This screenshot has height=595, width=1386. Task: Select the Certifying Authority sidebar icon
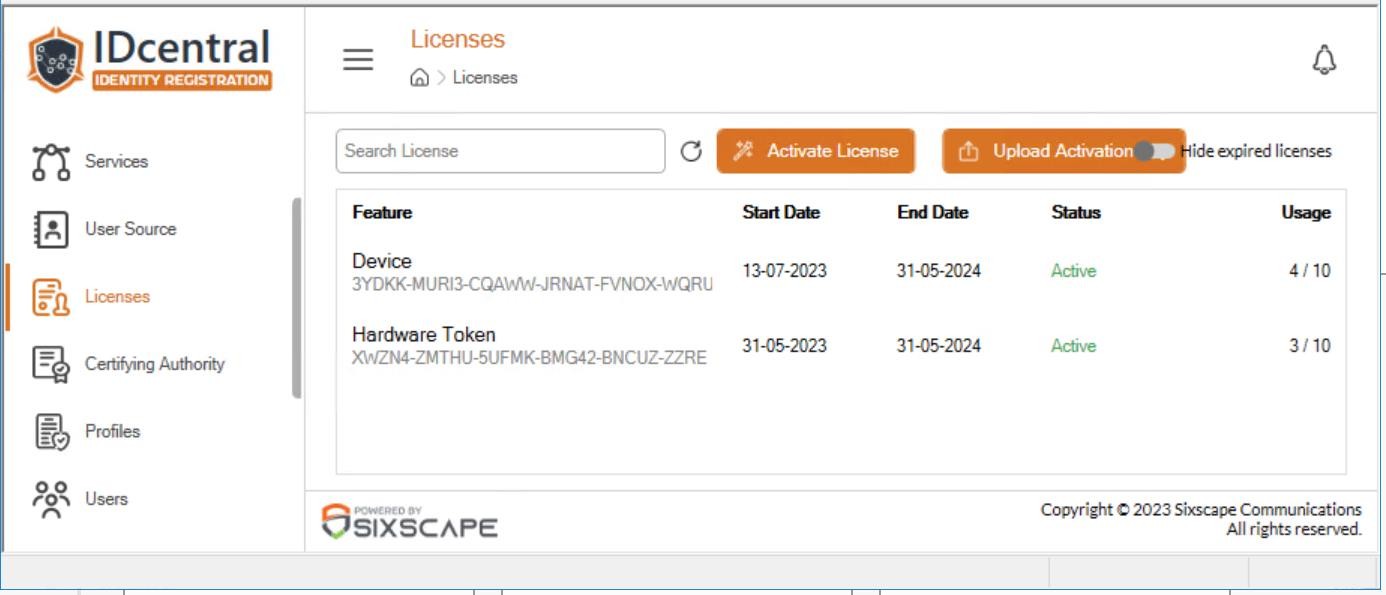click(x=51, y=364)
